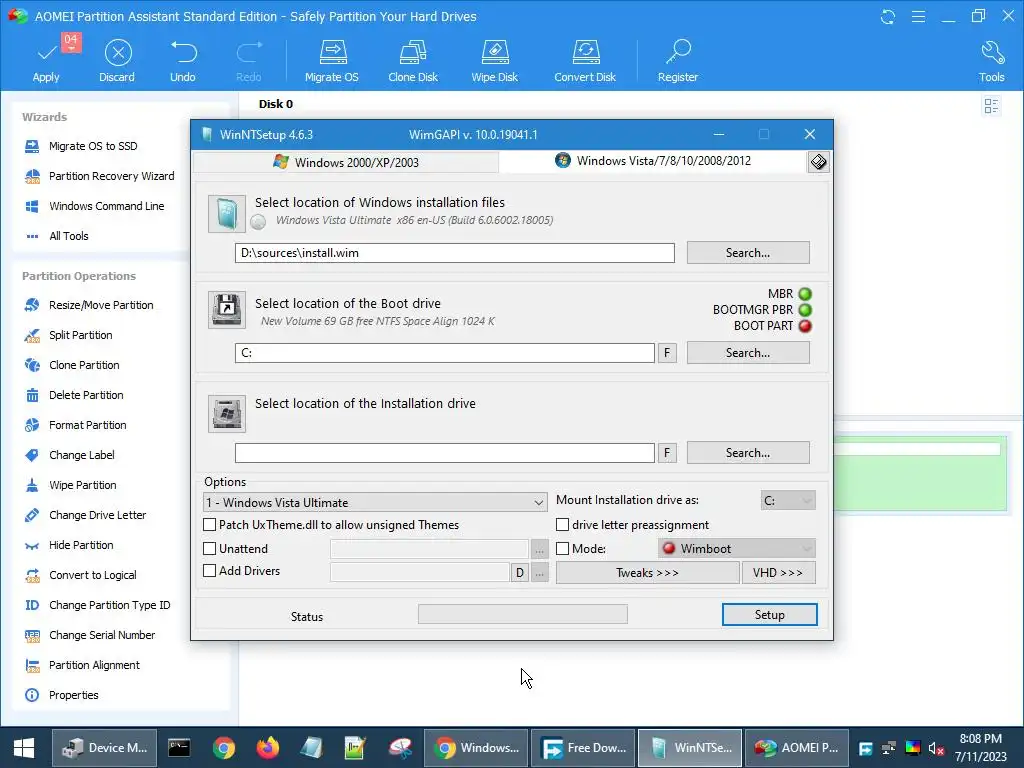The height and width of the screenshot is (768, 1024).
Task: Enable Unattend checkbox
Action: [210, 549]
